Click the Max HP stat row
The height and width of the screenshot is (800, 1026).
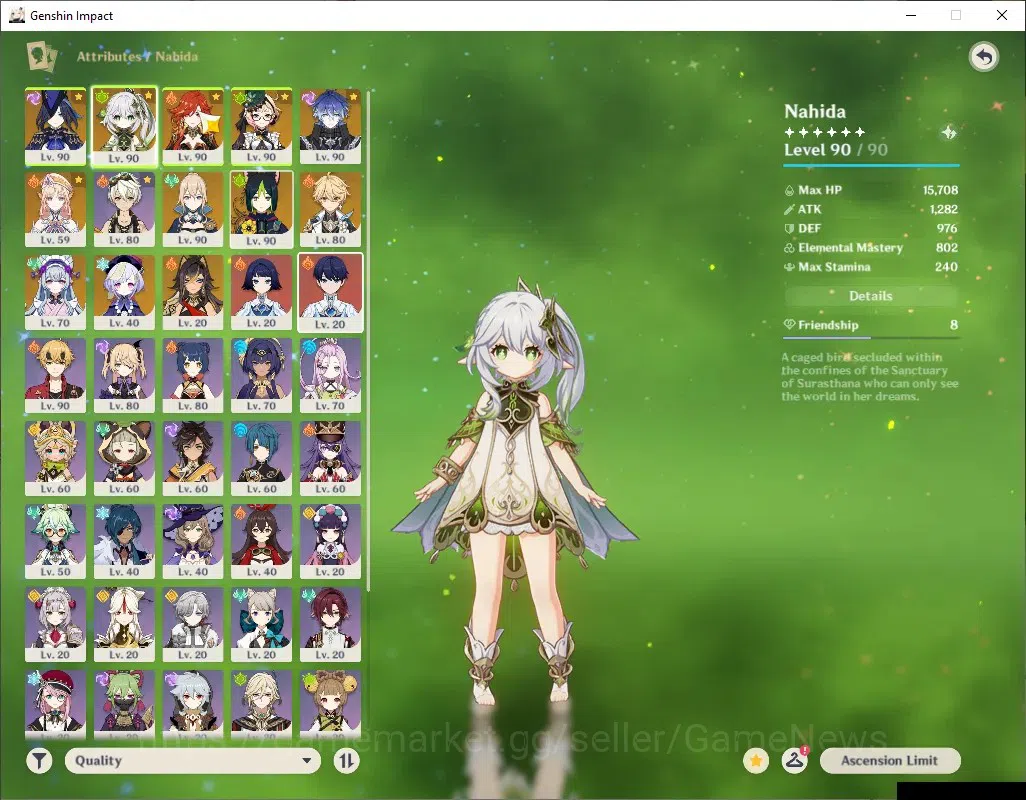tap(871, 190)
